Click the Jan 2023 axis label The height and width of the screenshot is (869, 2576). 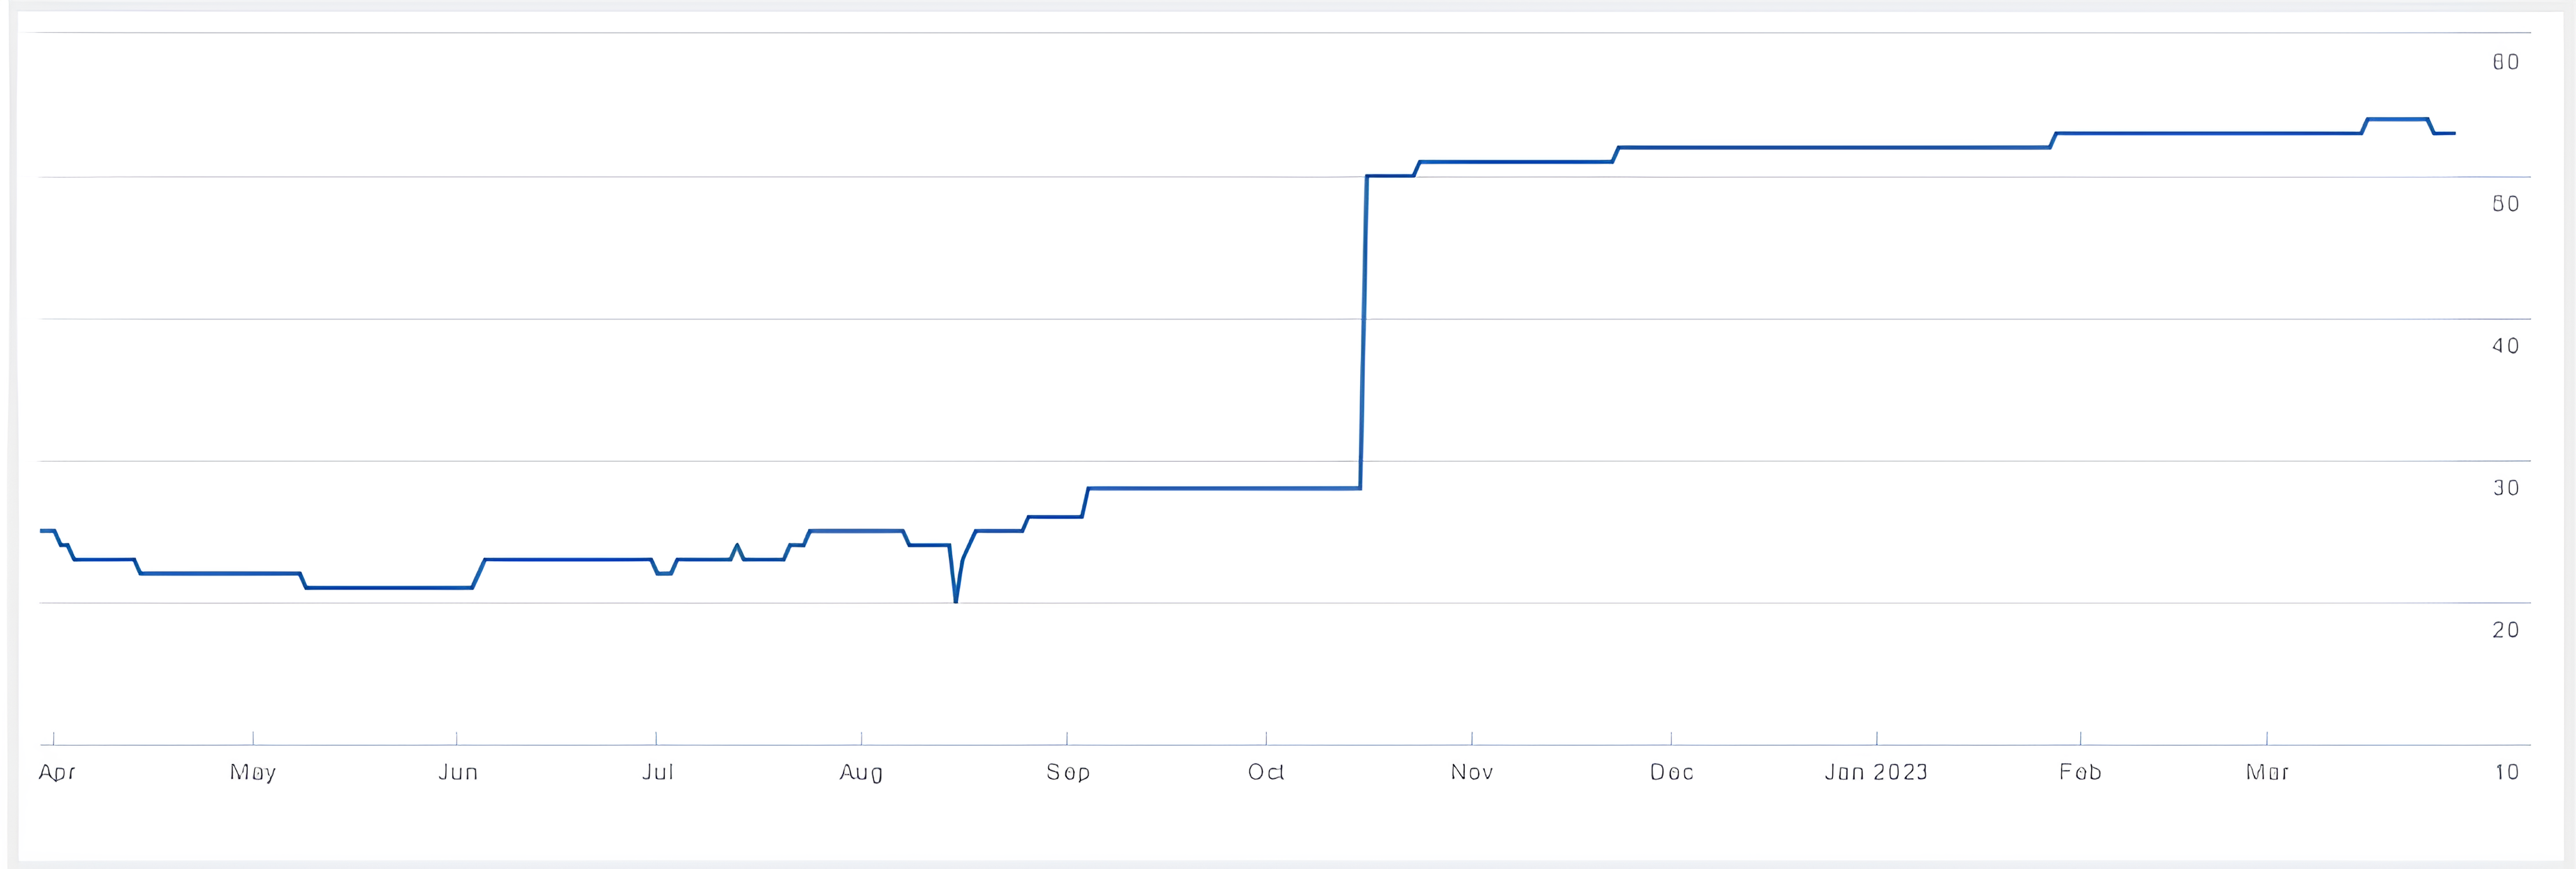point(1876,772)
